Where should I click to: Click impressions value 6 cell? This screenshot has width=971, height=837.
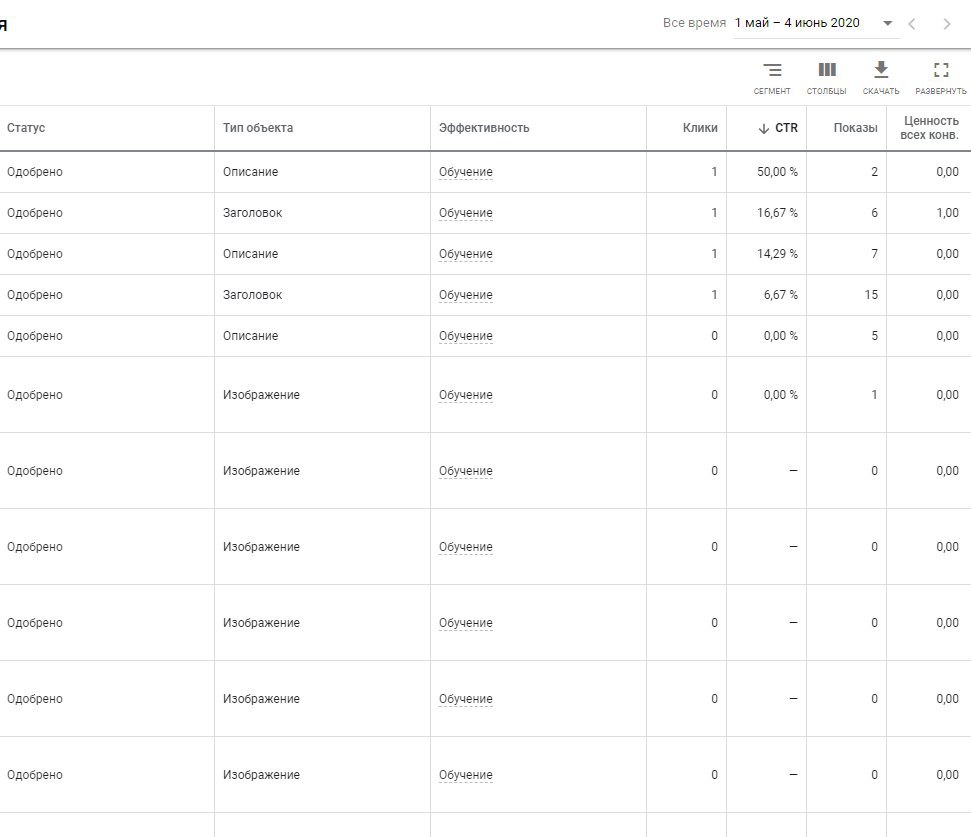(x=874, y=212)
